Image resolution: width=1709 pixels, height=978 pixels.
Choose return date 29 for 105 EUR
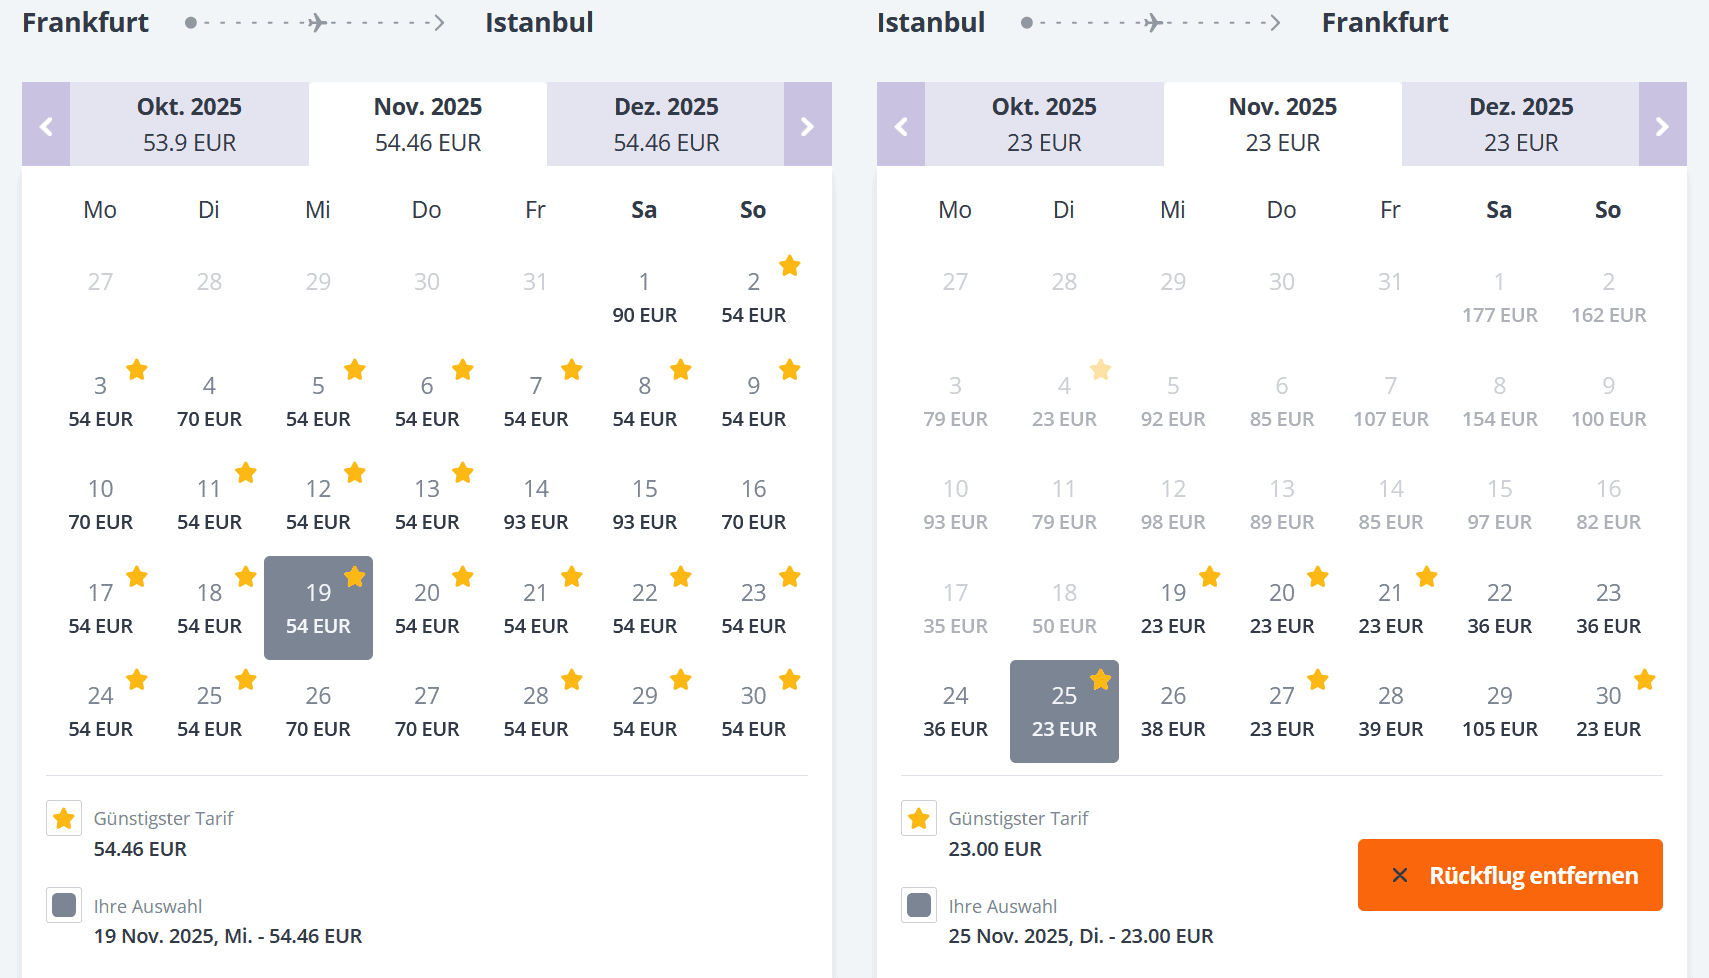1499,711
